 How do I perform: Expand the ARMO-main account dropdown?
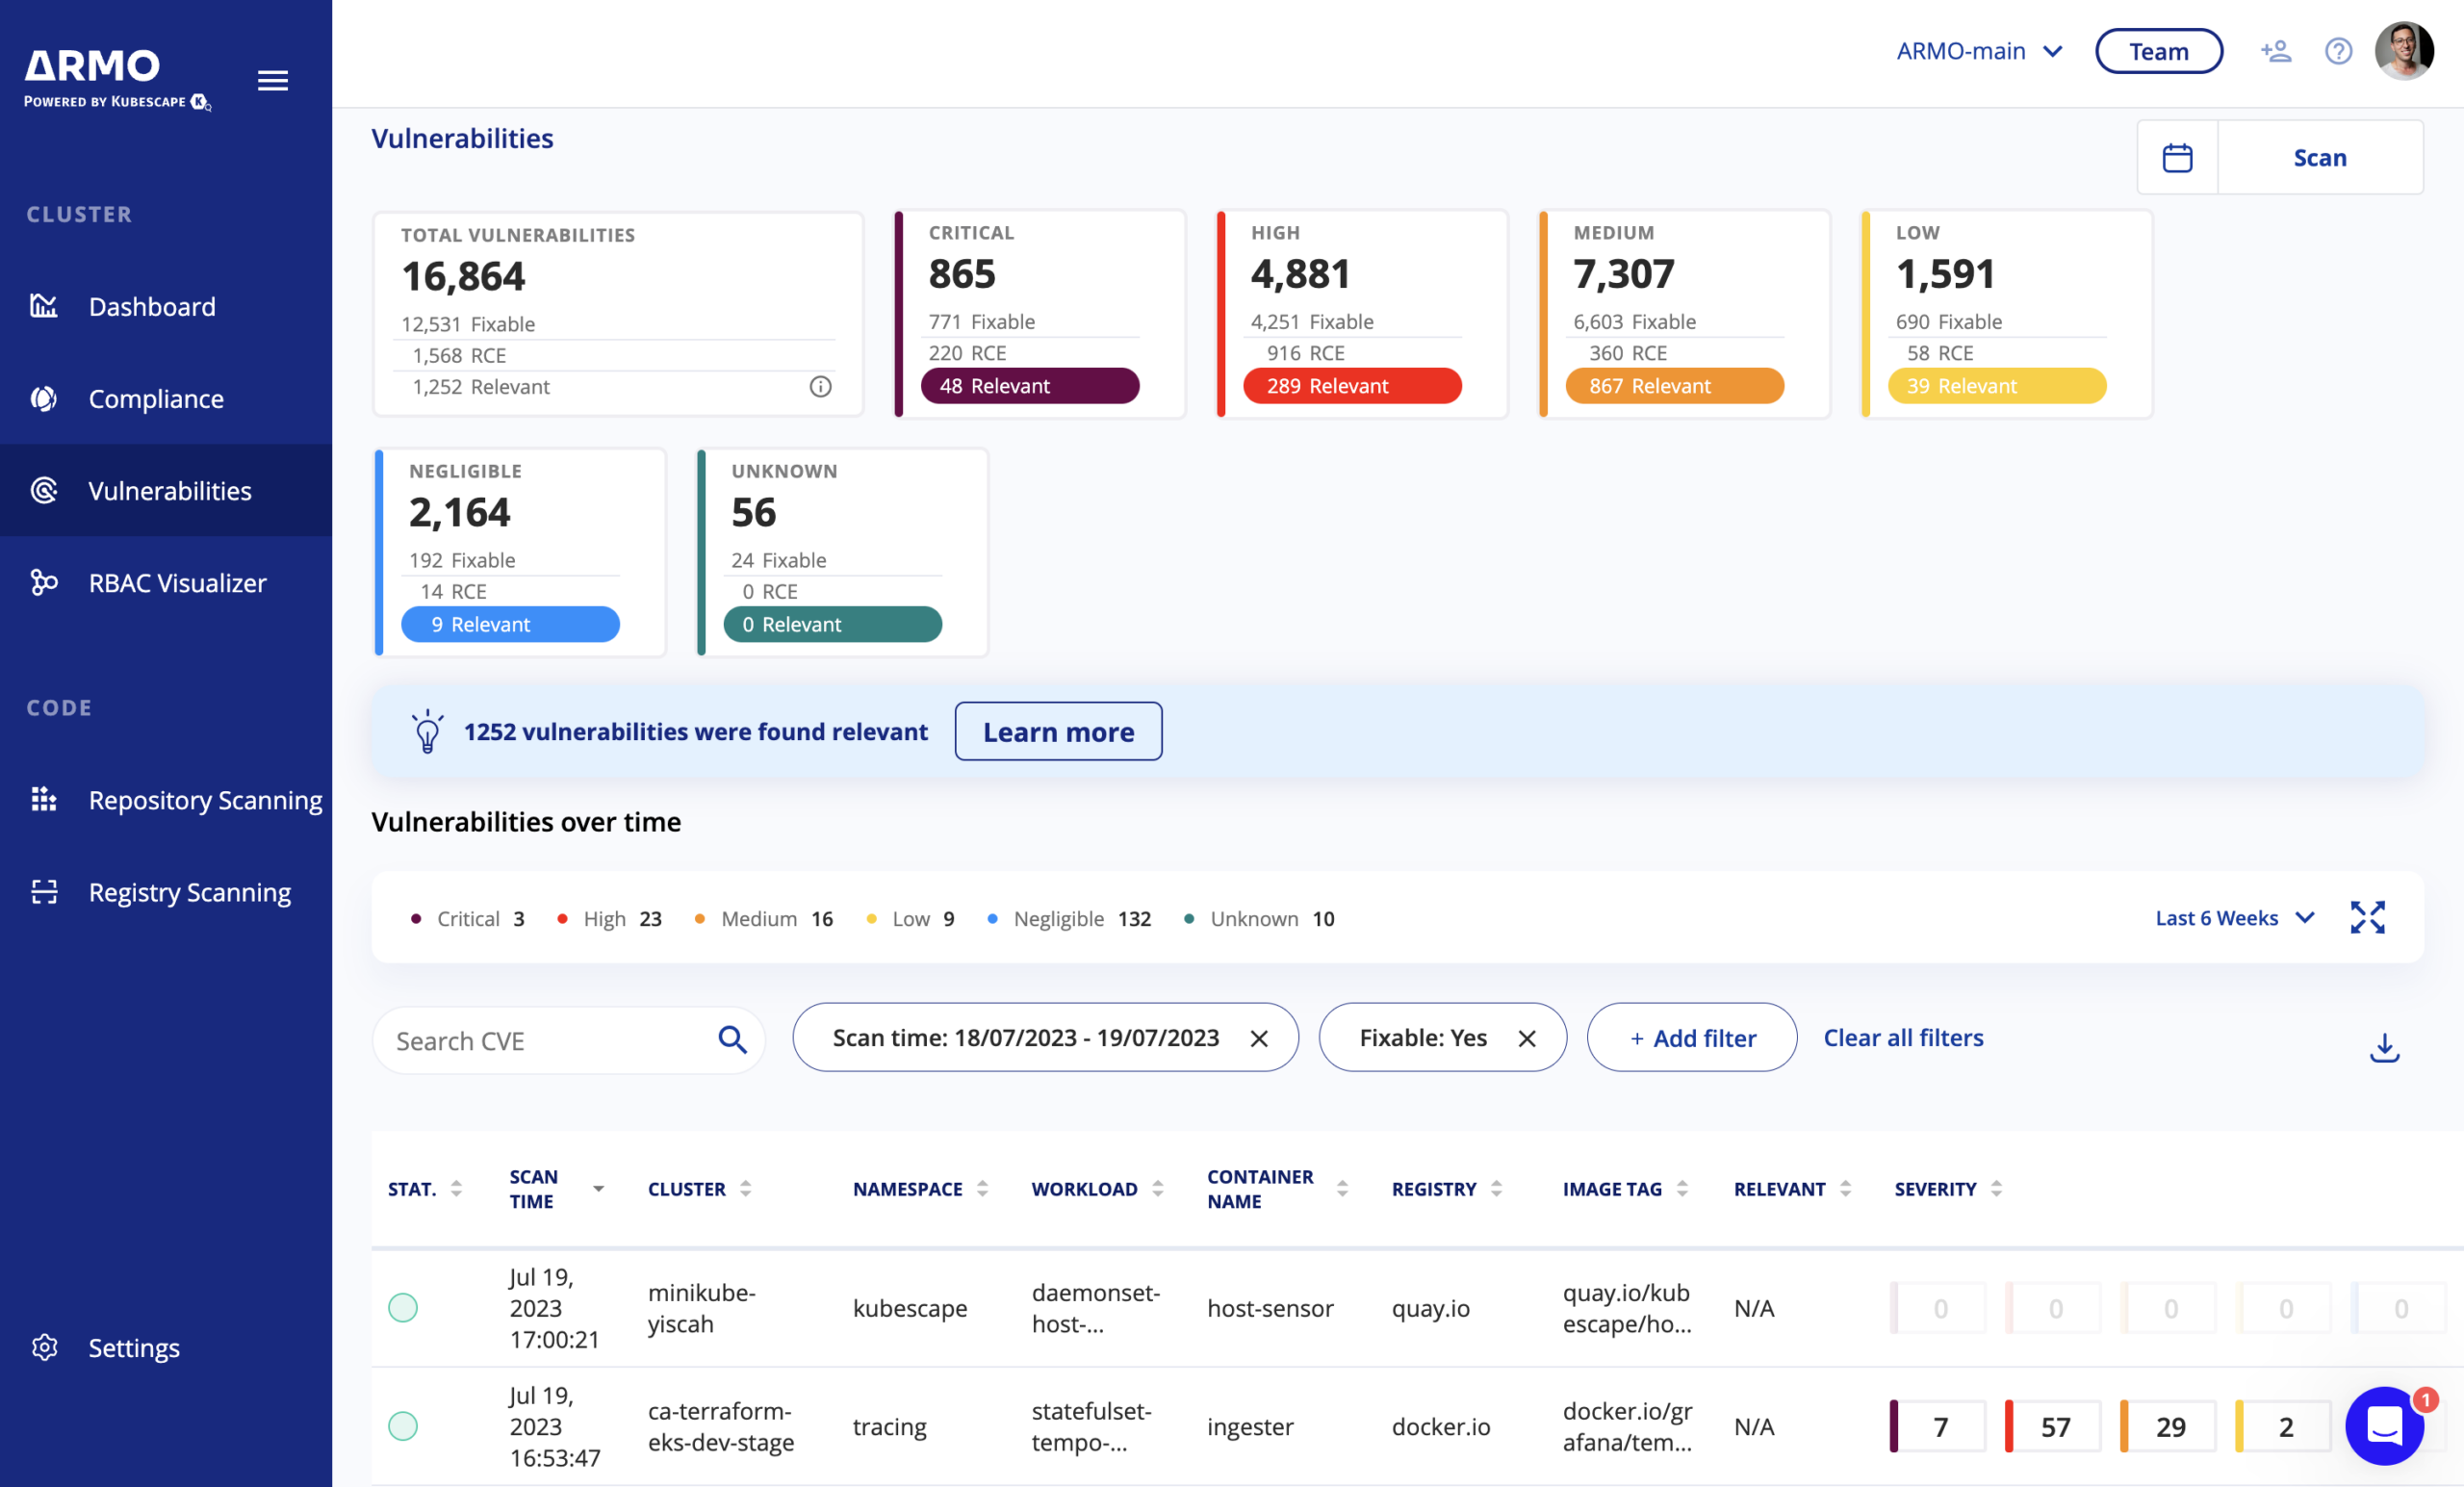(x=1979, y=51)
